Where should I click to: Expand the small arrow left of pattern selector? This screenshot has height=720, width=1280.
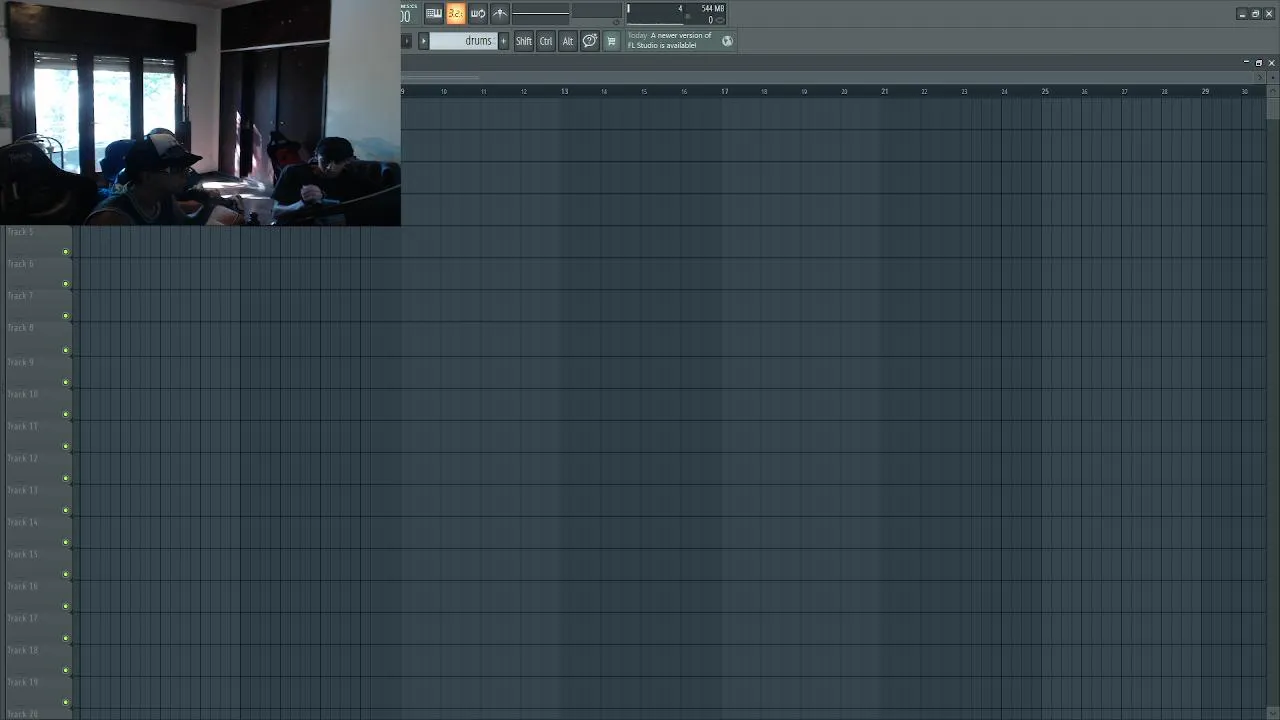(x=406, y=41)
